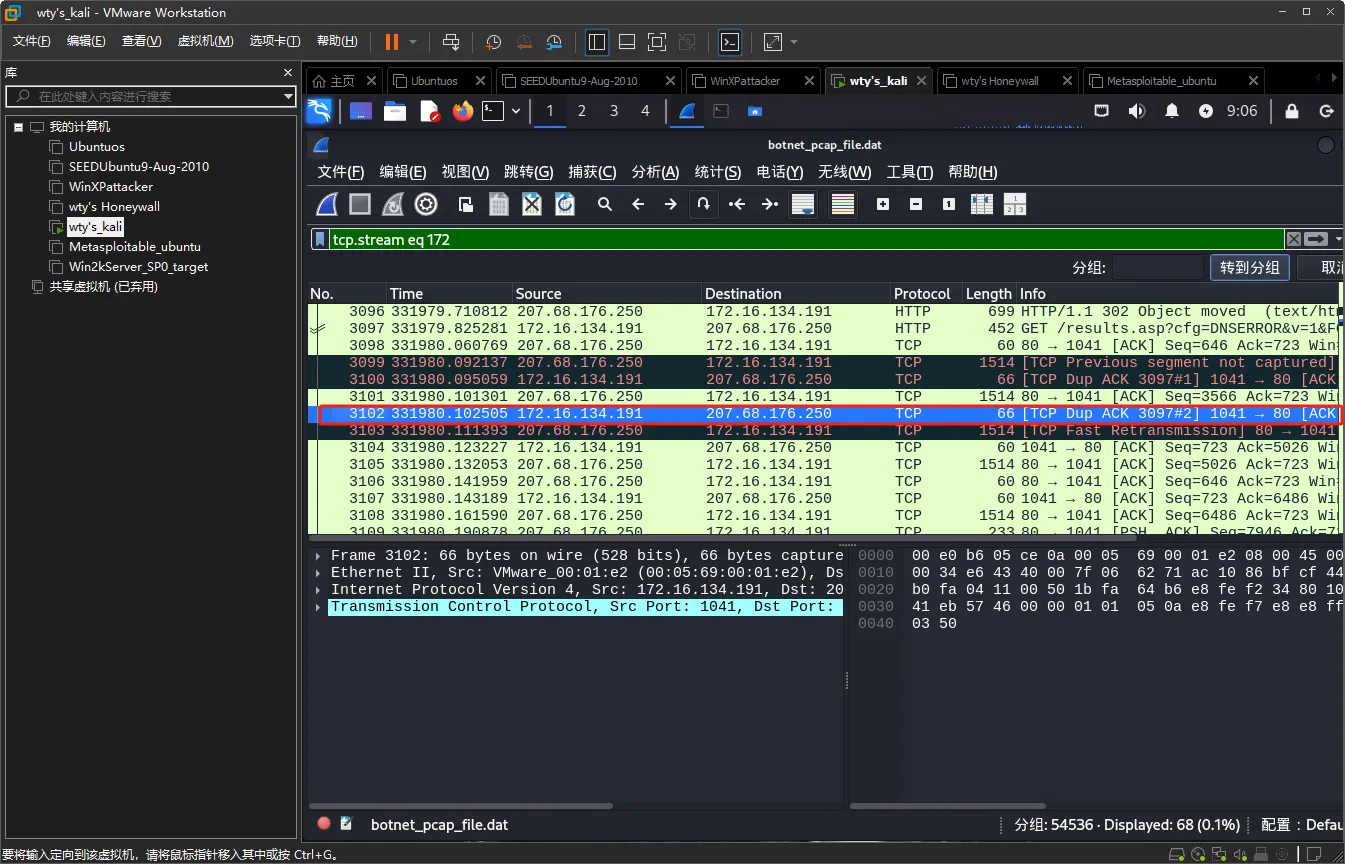Viewport: 1345px width, 864px height.
Task: Enter VMware full screen mode
Action: coord(657,42)
